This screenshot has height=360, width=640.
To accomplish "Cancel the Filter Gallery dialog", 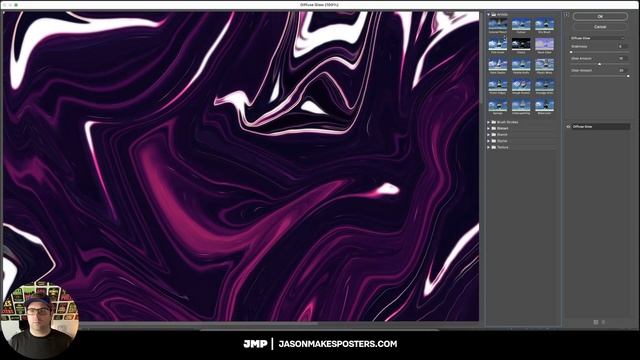I will (600, 27).
